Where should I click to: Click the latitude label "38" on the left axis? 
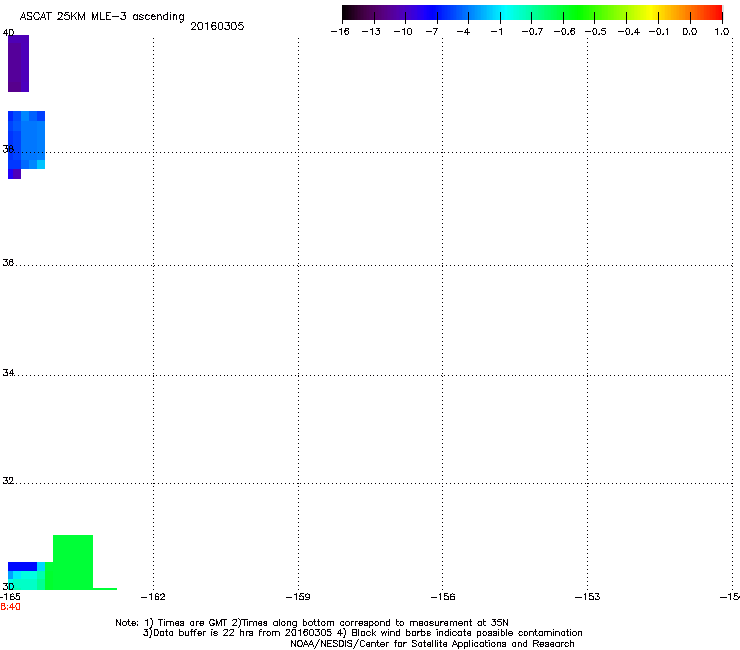8,149
